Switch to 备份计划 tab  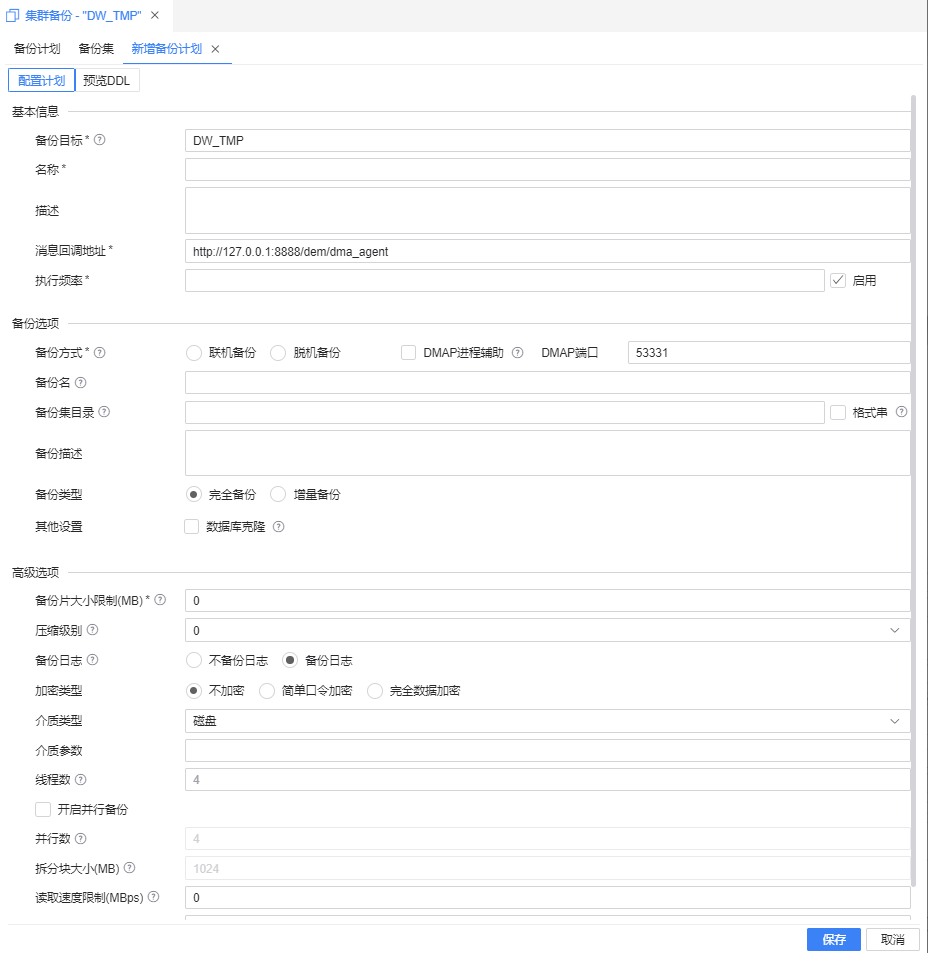[x=37, y=49]
